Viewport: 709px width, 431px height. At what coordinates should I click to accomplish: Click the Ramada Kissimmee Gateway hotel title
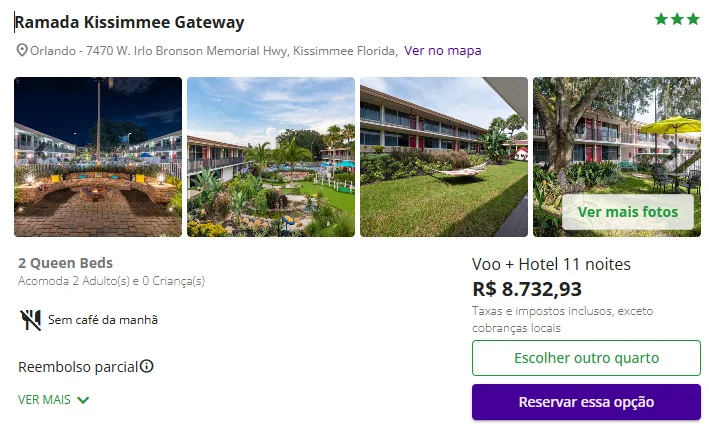tap(130, 22)
